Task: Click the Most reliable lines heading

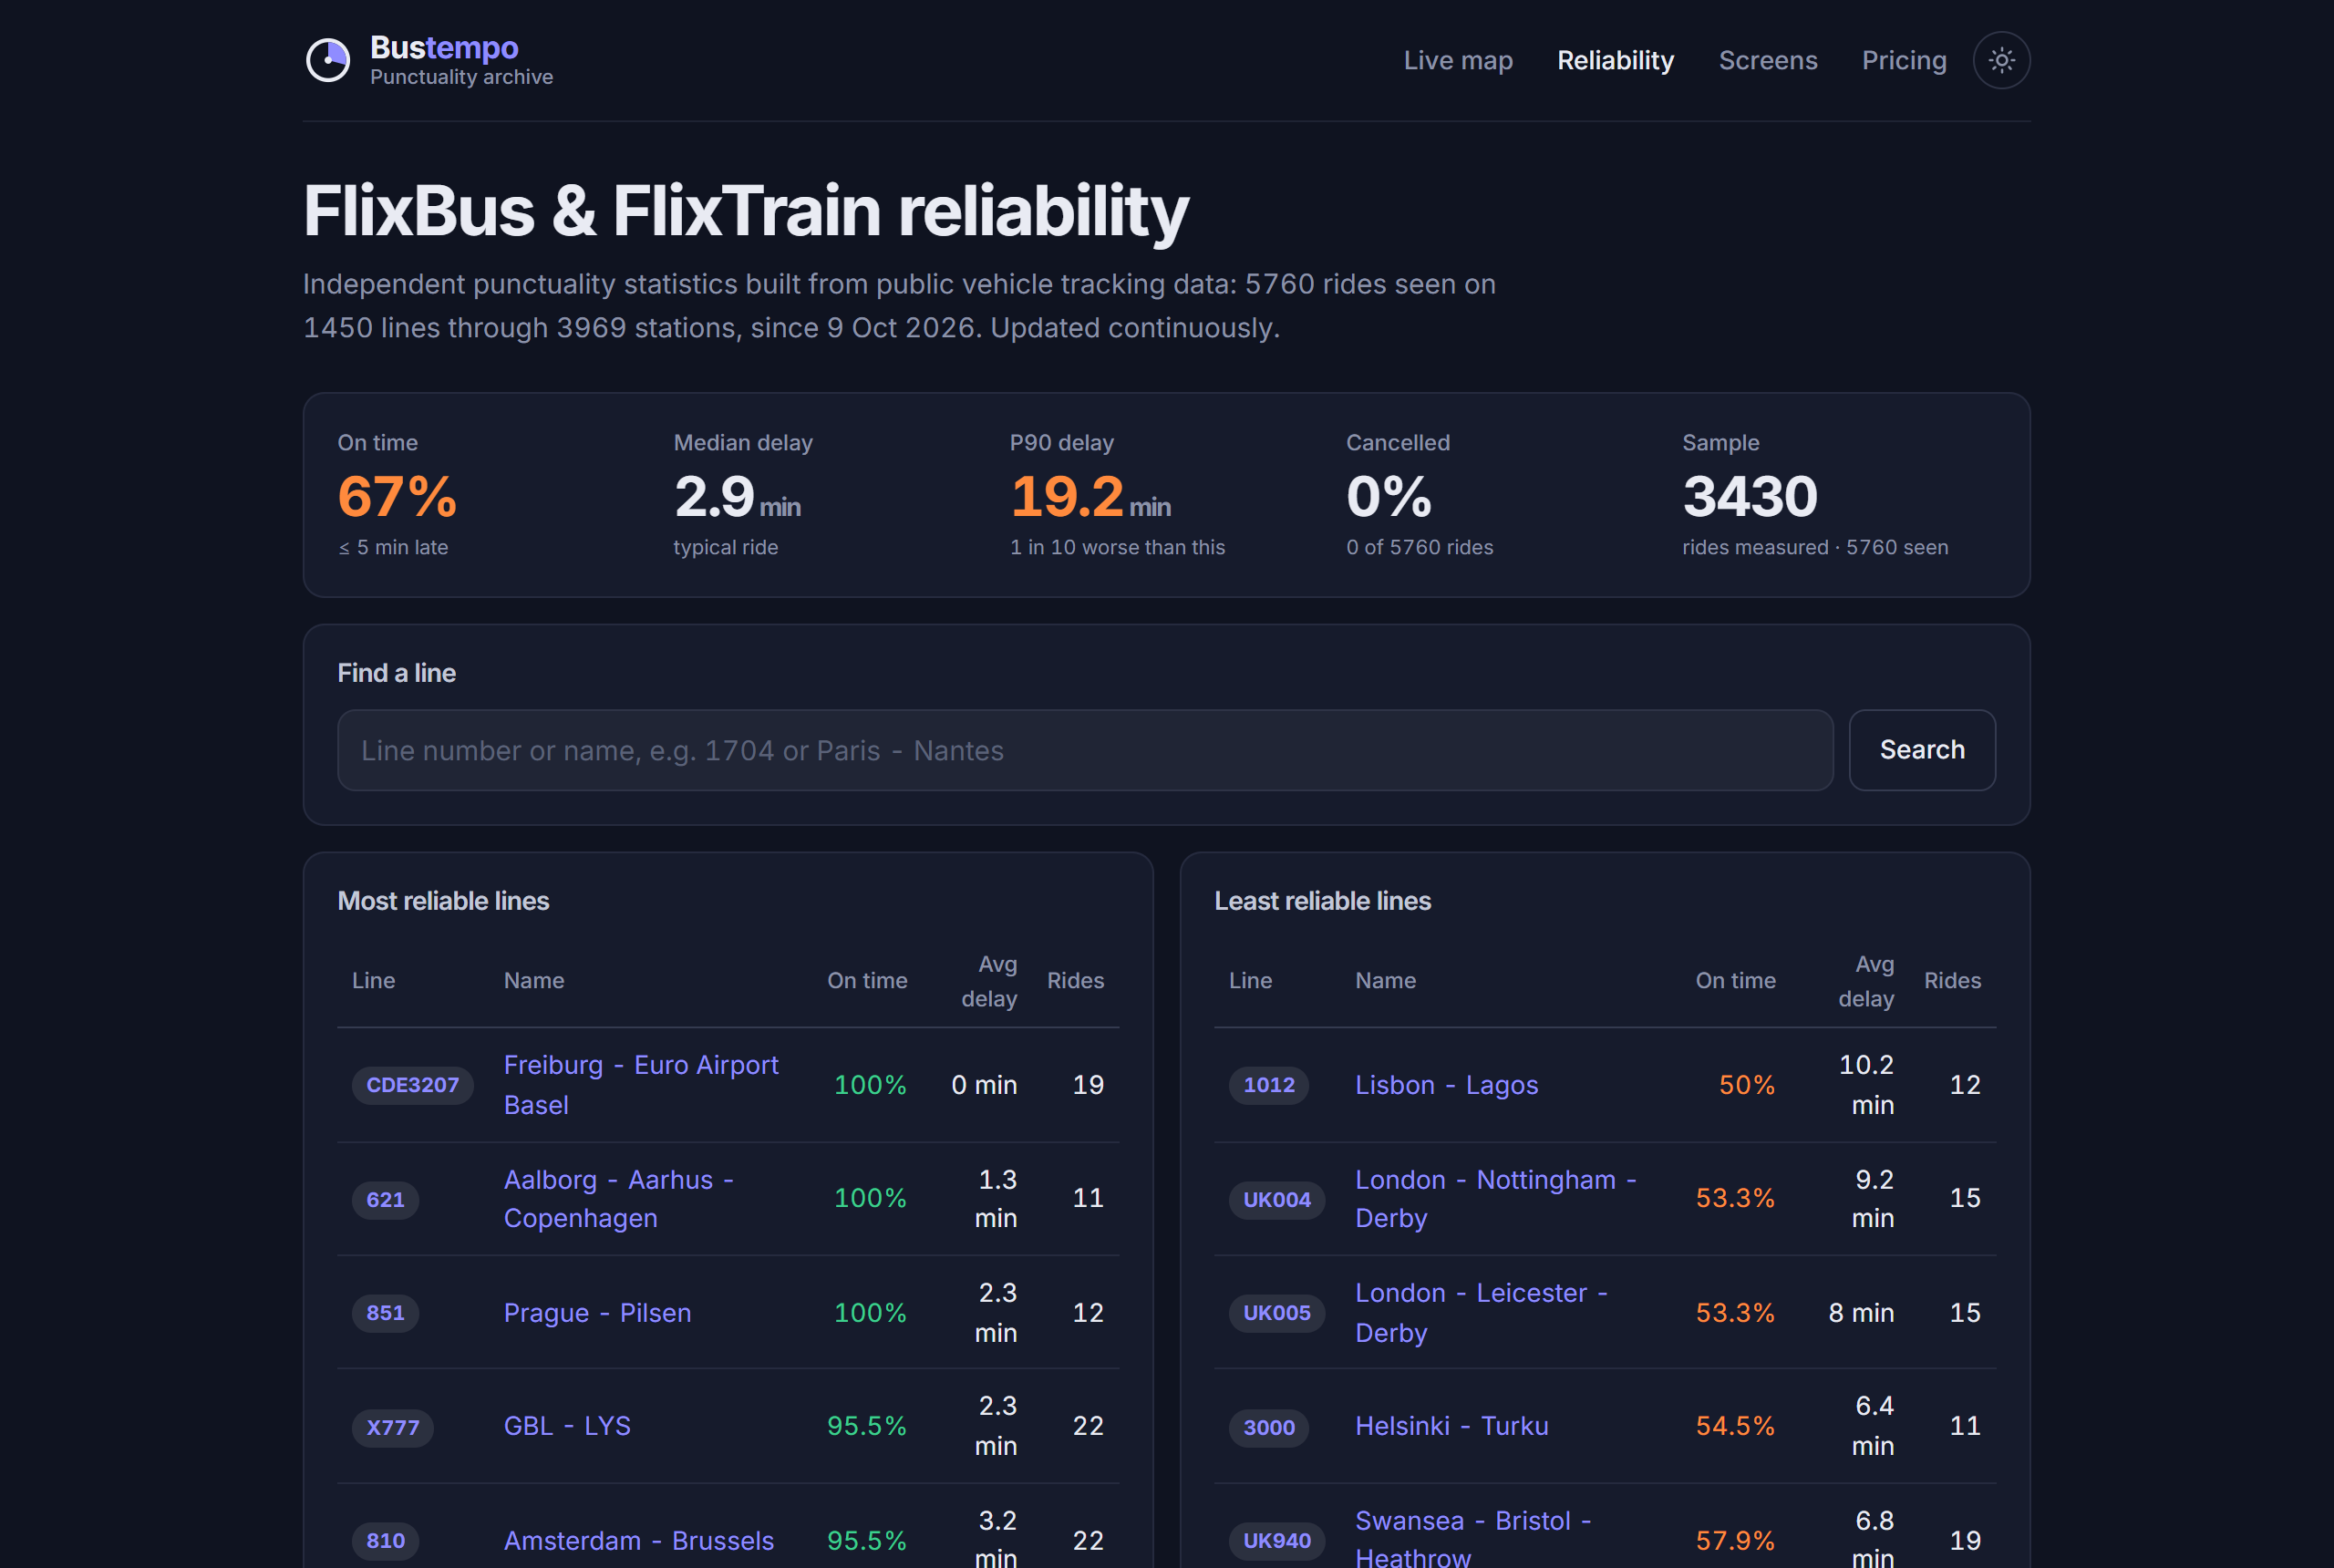Action: (x=443, y=901)
